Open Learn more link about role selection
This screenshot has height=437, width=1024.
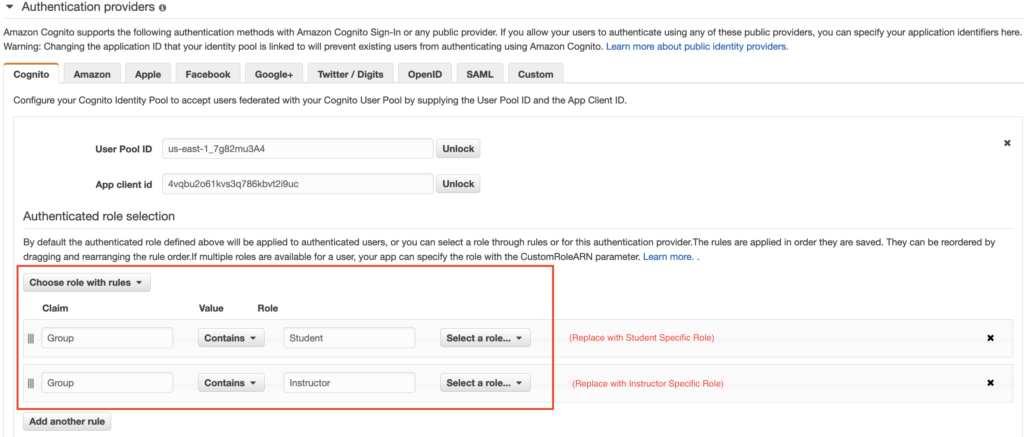point(668,257)
